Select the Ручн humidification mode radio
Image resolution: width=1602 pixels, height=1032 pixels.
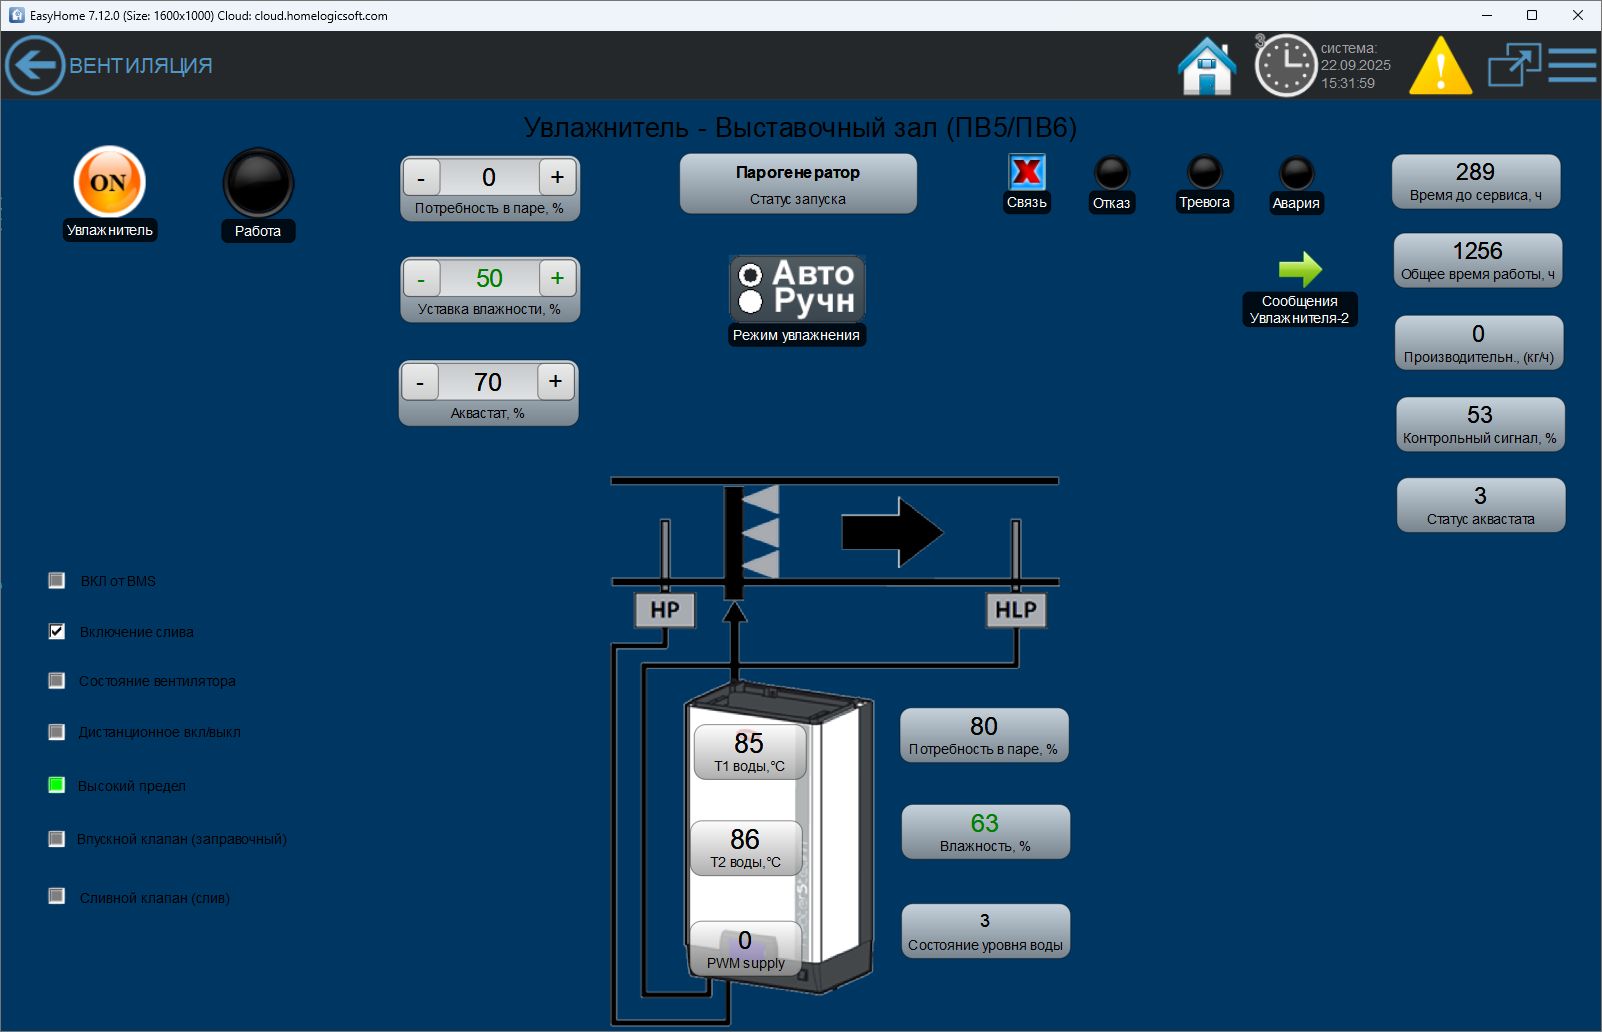(x=751, y=301)
